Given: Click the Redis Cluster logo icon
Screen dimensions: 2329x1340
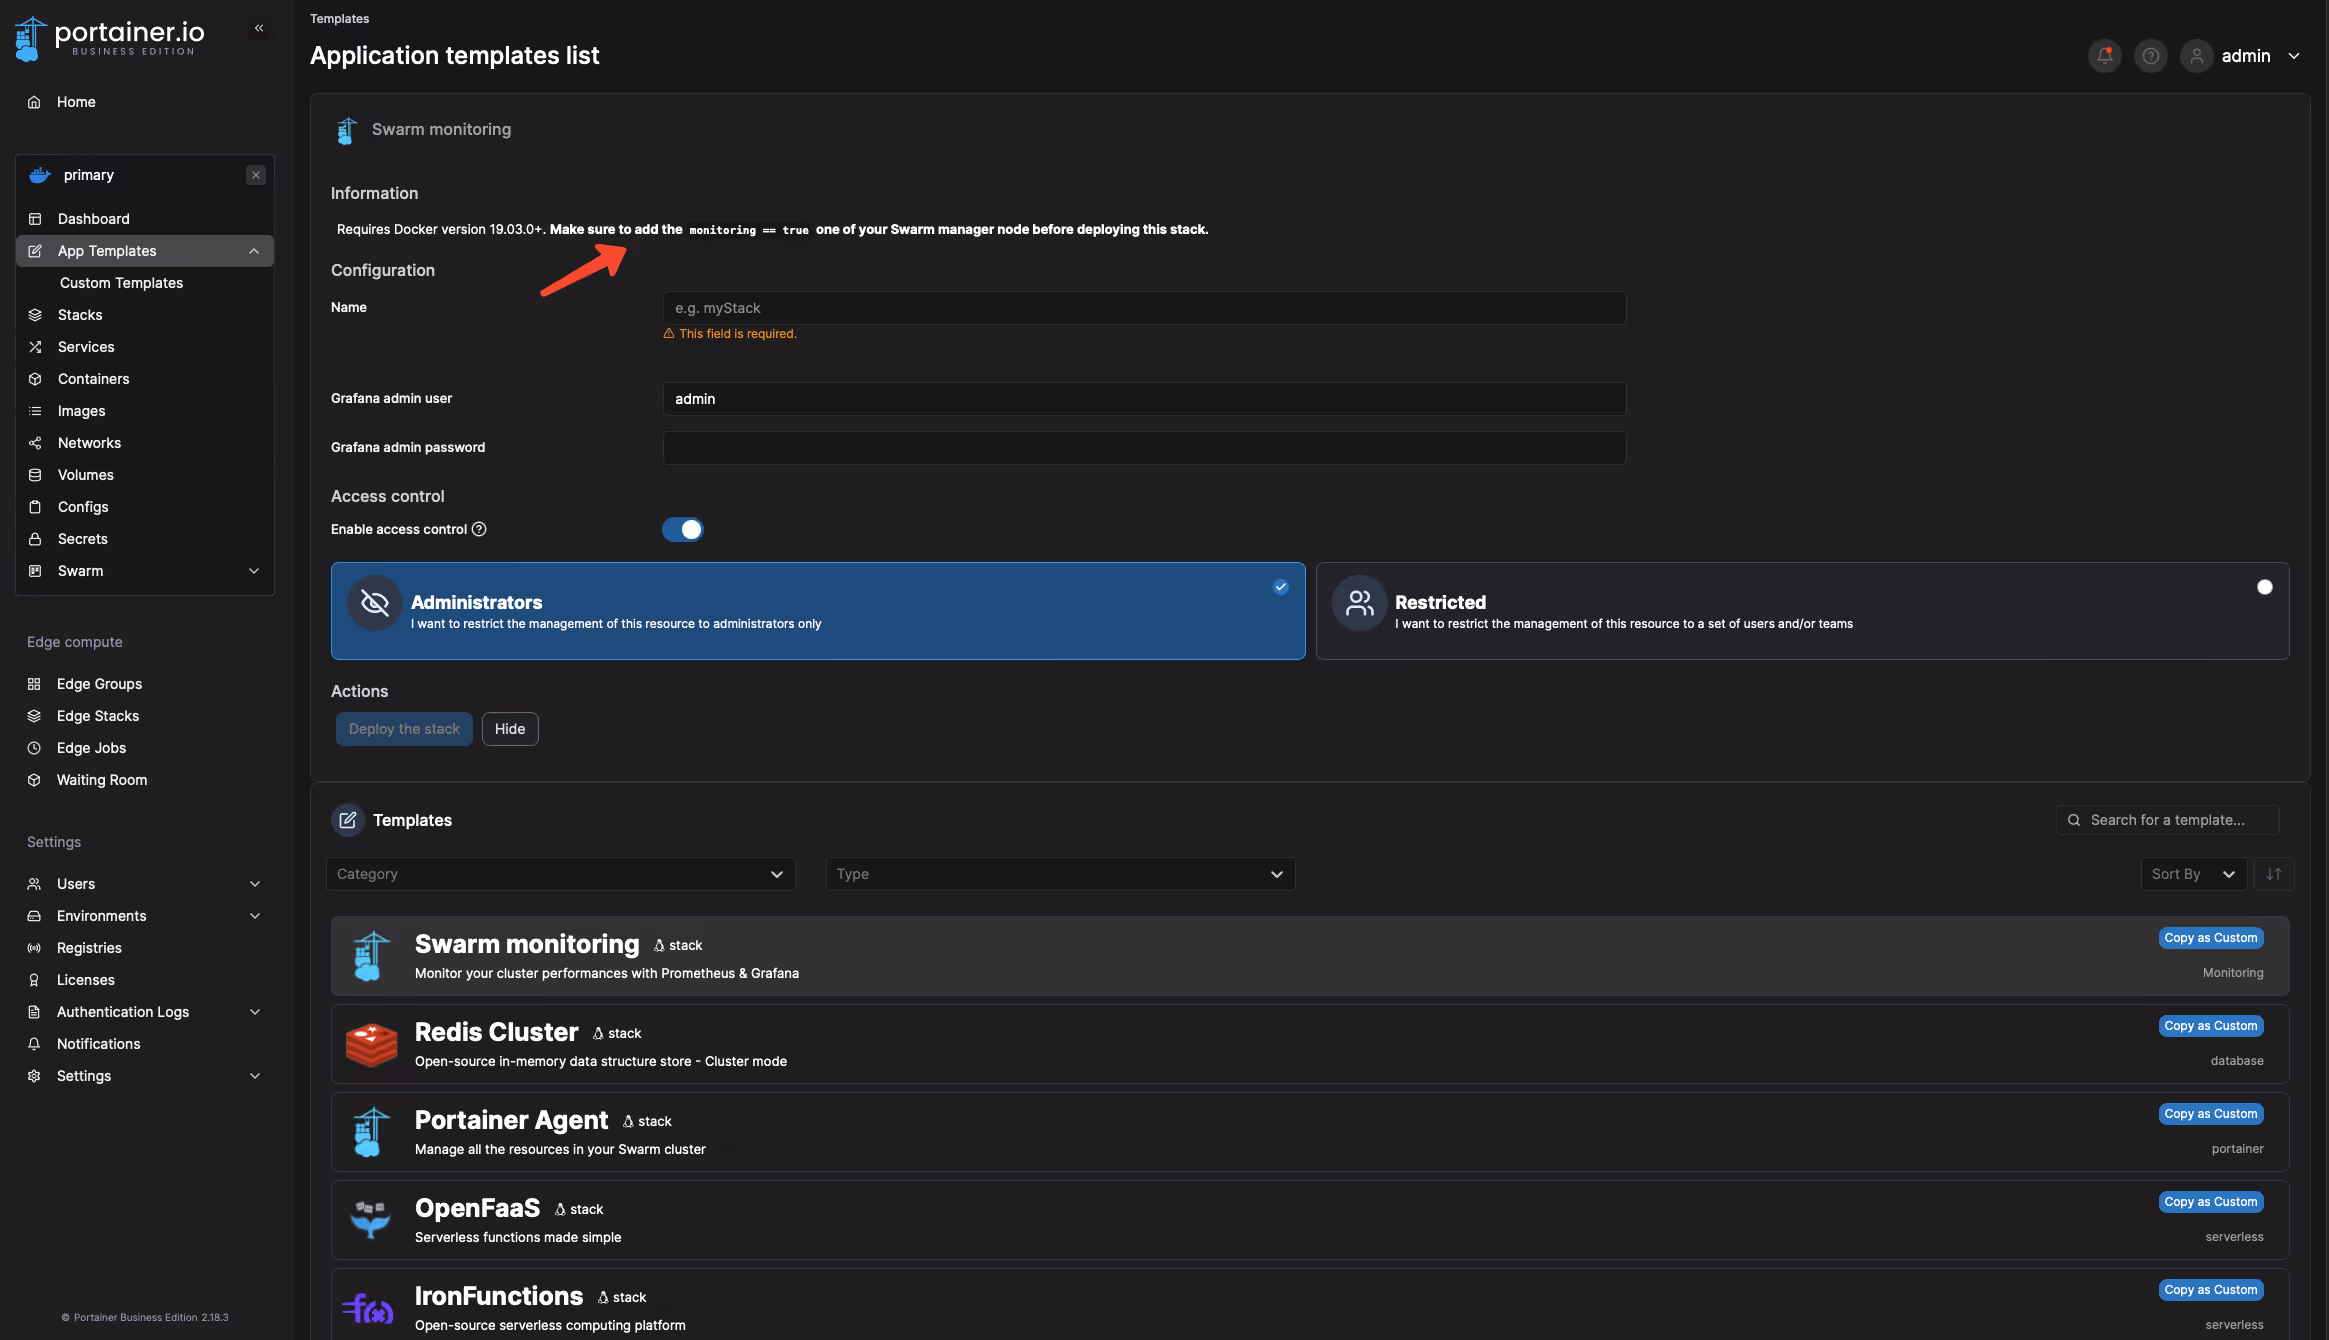Looking at the screenshot, I should [x=371, y=1044].
